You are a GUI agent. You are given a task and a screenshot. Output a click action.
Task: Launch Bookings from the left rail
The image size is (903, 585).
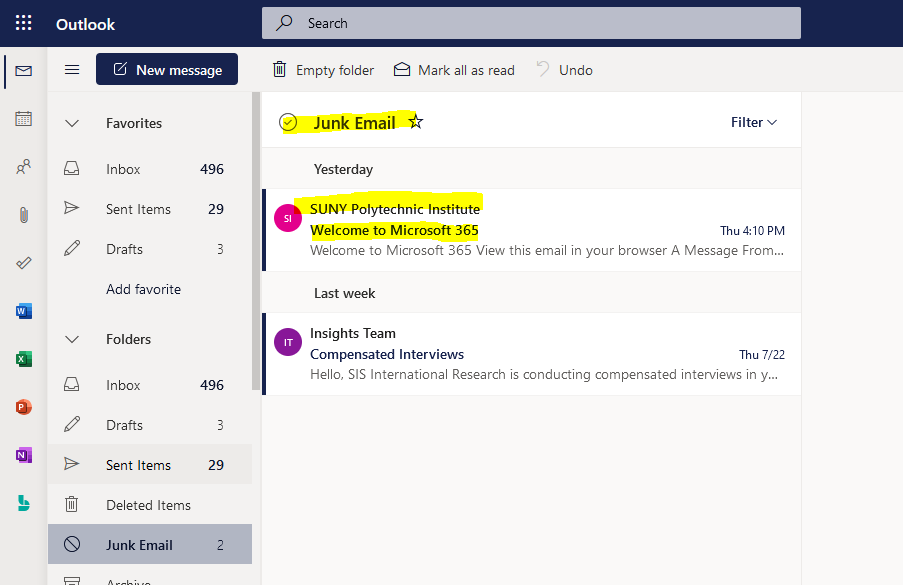tap(24, 503)
